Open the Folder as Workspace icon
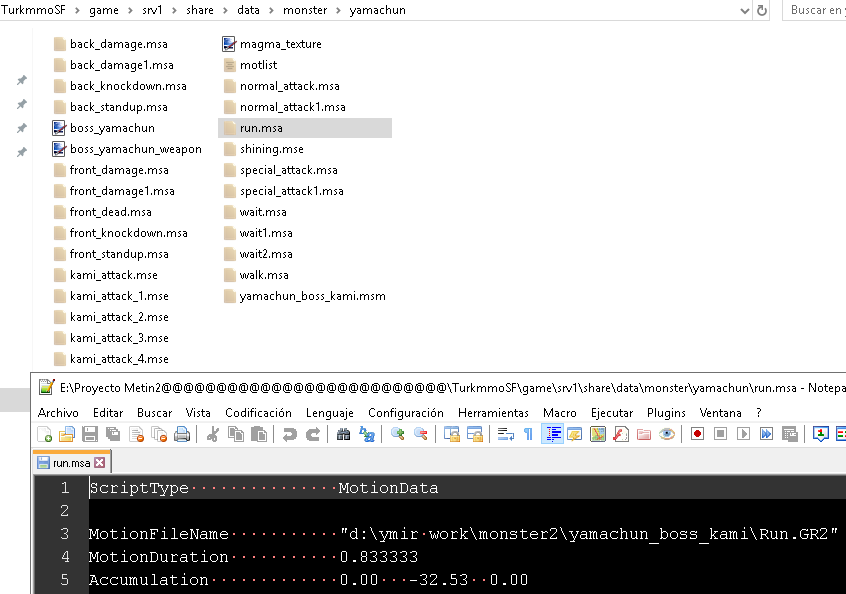The image size is (846, 594). (644, 434)
